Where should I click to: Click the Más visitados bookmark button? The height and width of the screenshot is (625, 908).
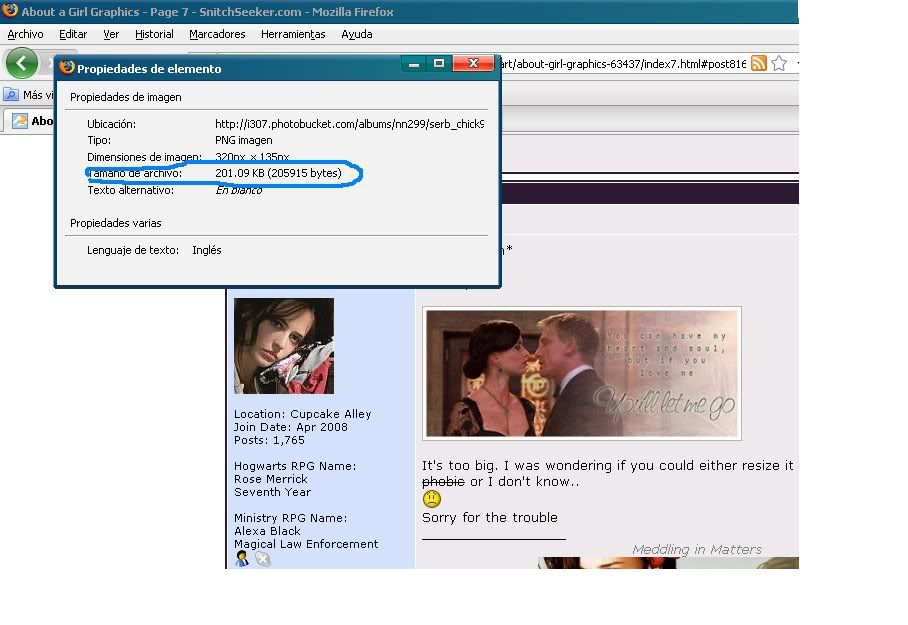tap(30, 95)
